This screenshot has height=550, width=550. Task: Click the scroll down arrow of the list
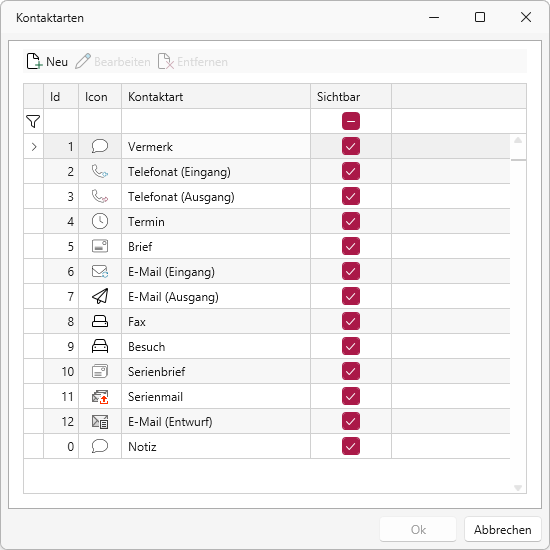(x=518, y=488)
